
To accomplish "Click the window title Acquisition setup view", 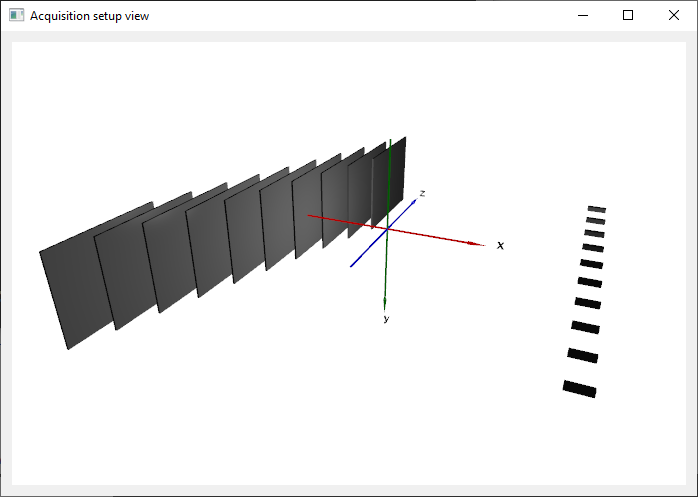I will [x=89, y=16].
